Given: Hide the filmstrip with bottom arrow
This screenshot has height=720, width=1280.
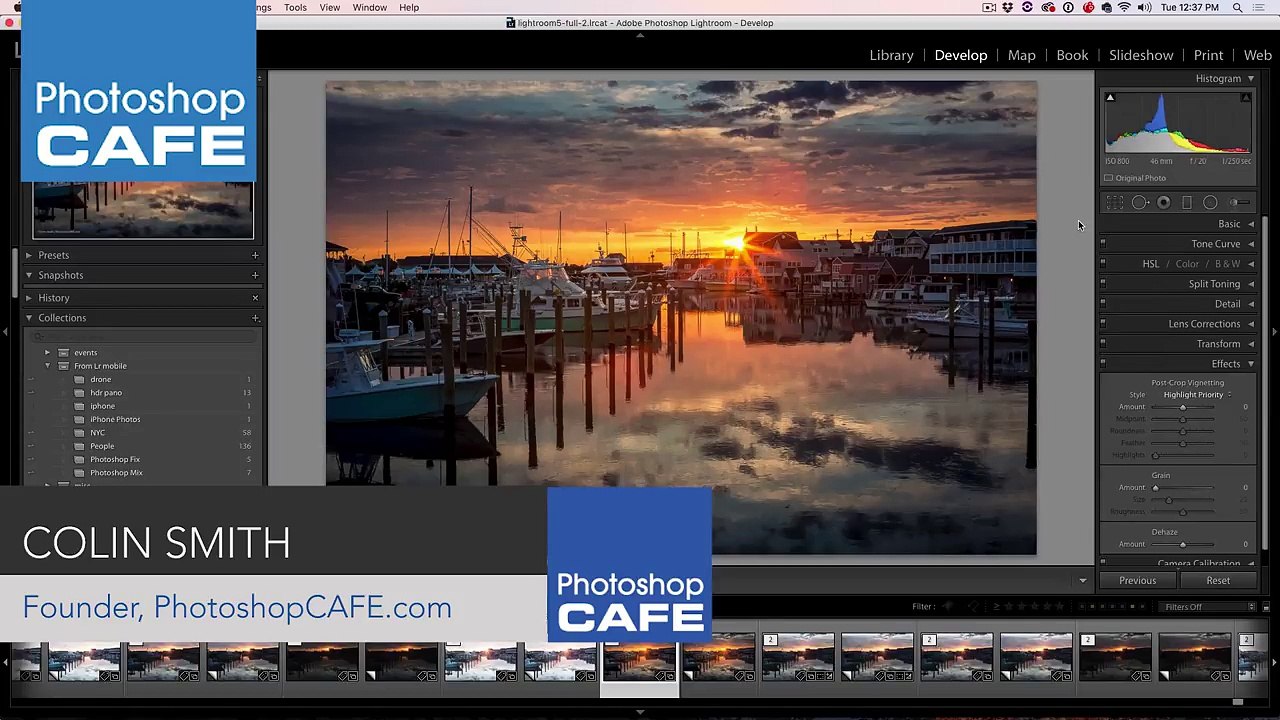Looking at the screenshot, I should coord(640,713).
